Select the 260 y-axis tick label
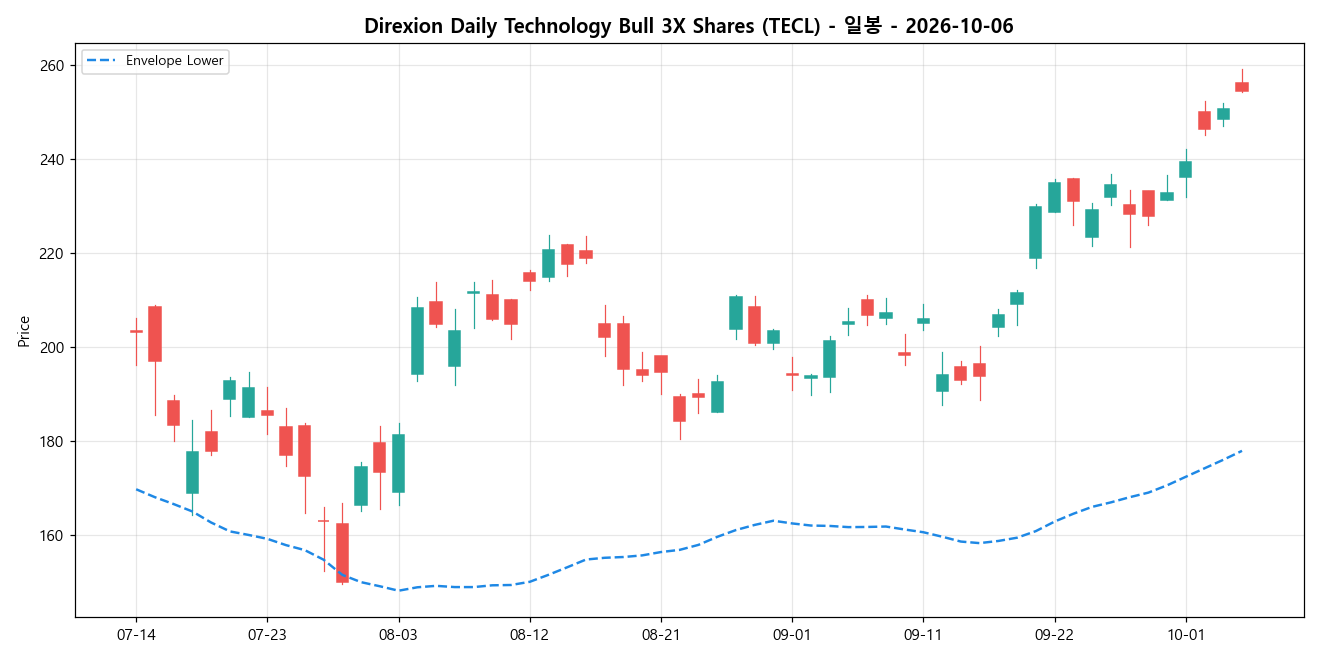The image size is (1320, 660). pyautogui.click(x=53, y=66)
